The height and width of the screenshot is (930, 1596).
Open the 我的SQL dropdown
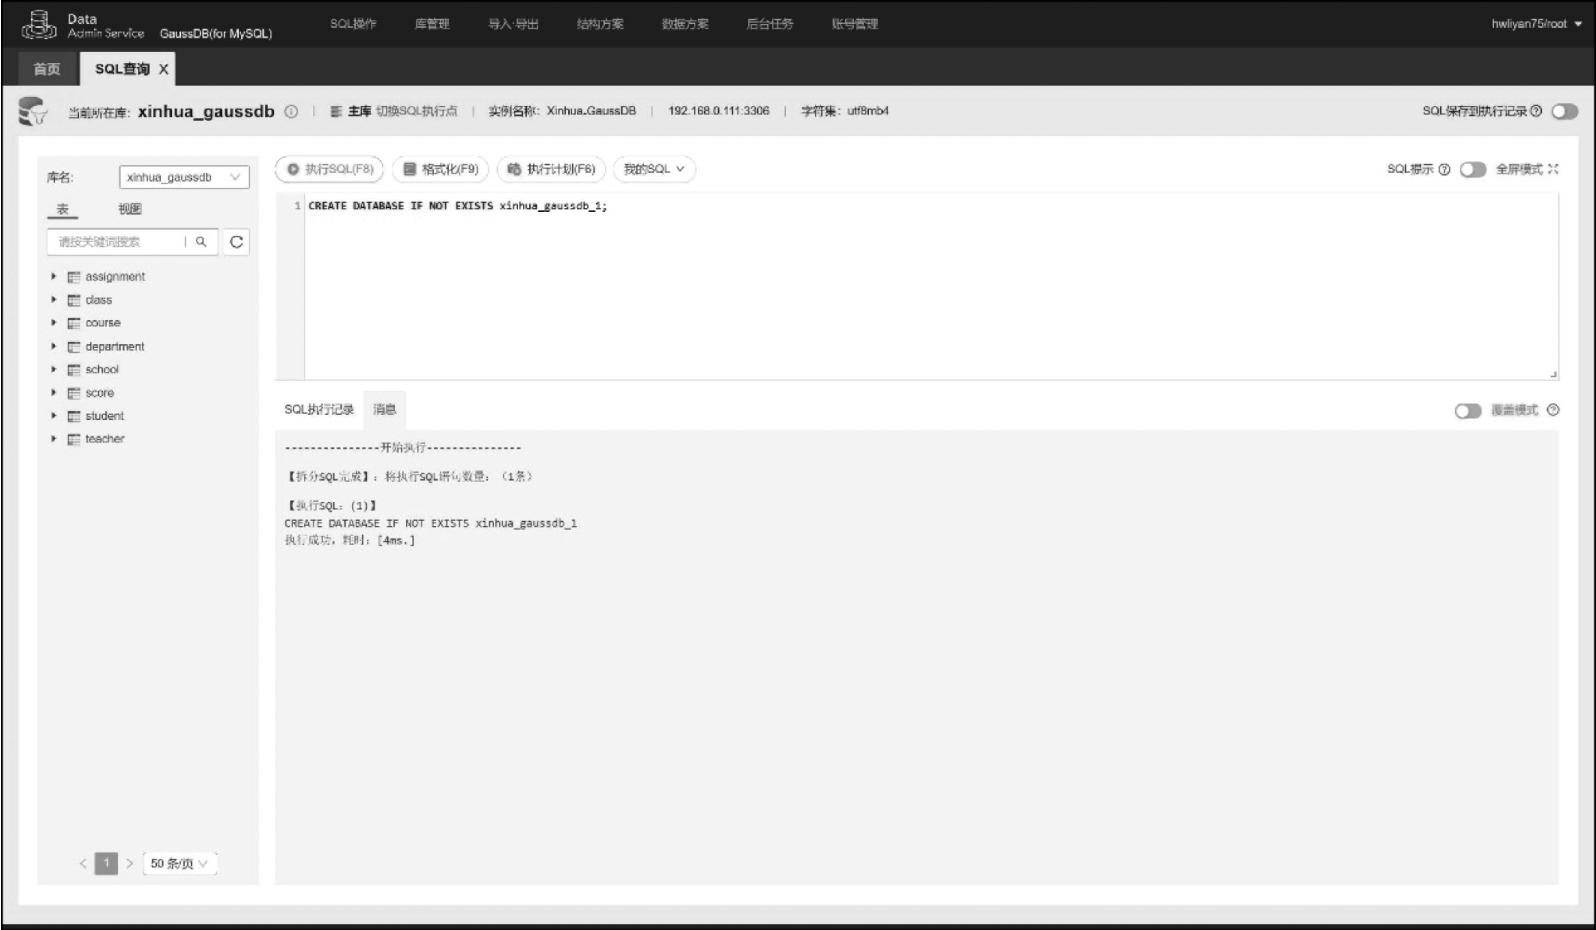654,169
